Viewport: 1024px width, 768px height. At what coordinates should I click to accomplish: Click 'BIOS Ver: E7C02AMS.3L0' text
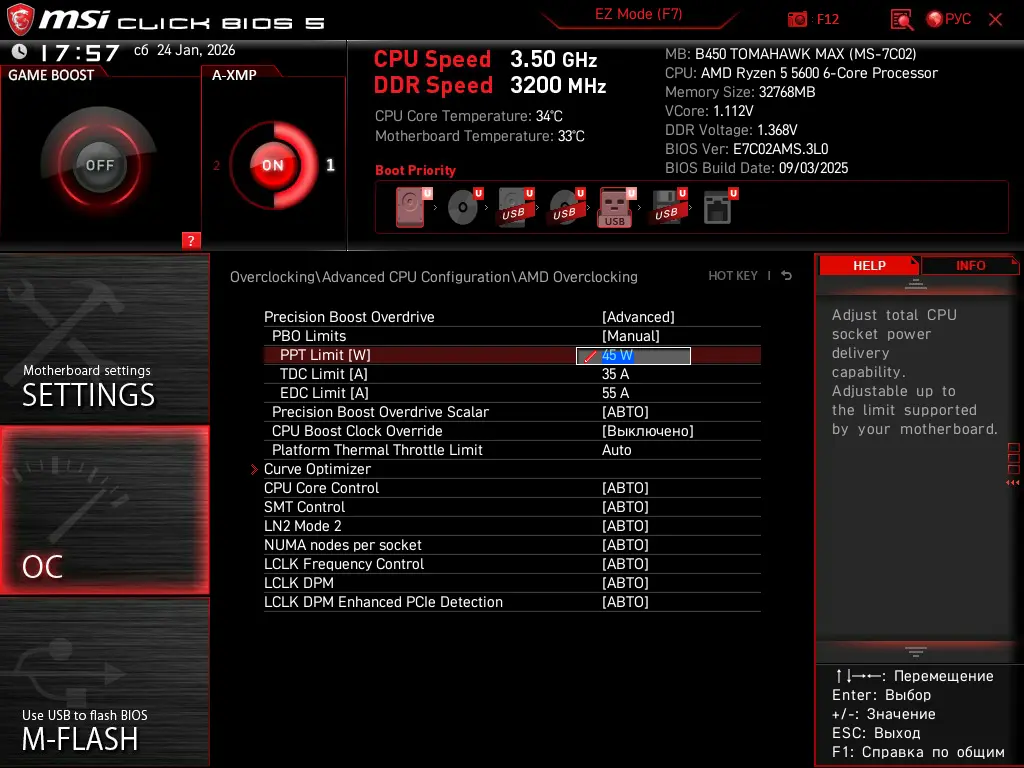pyautogui.click(x=746, y=149)
